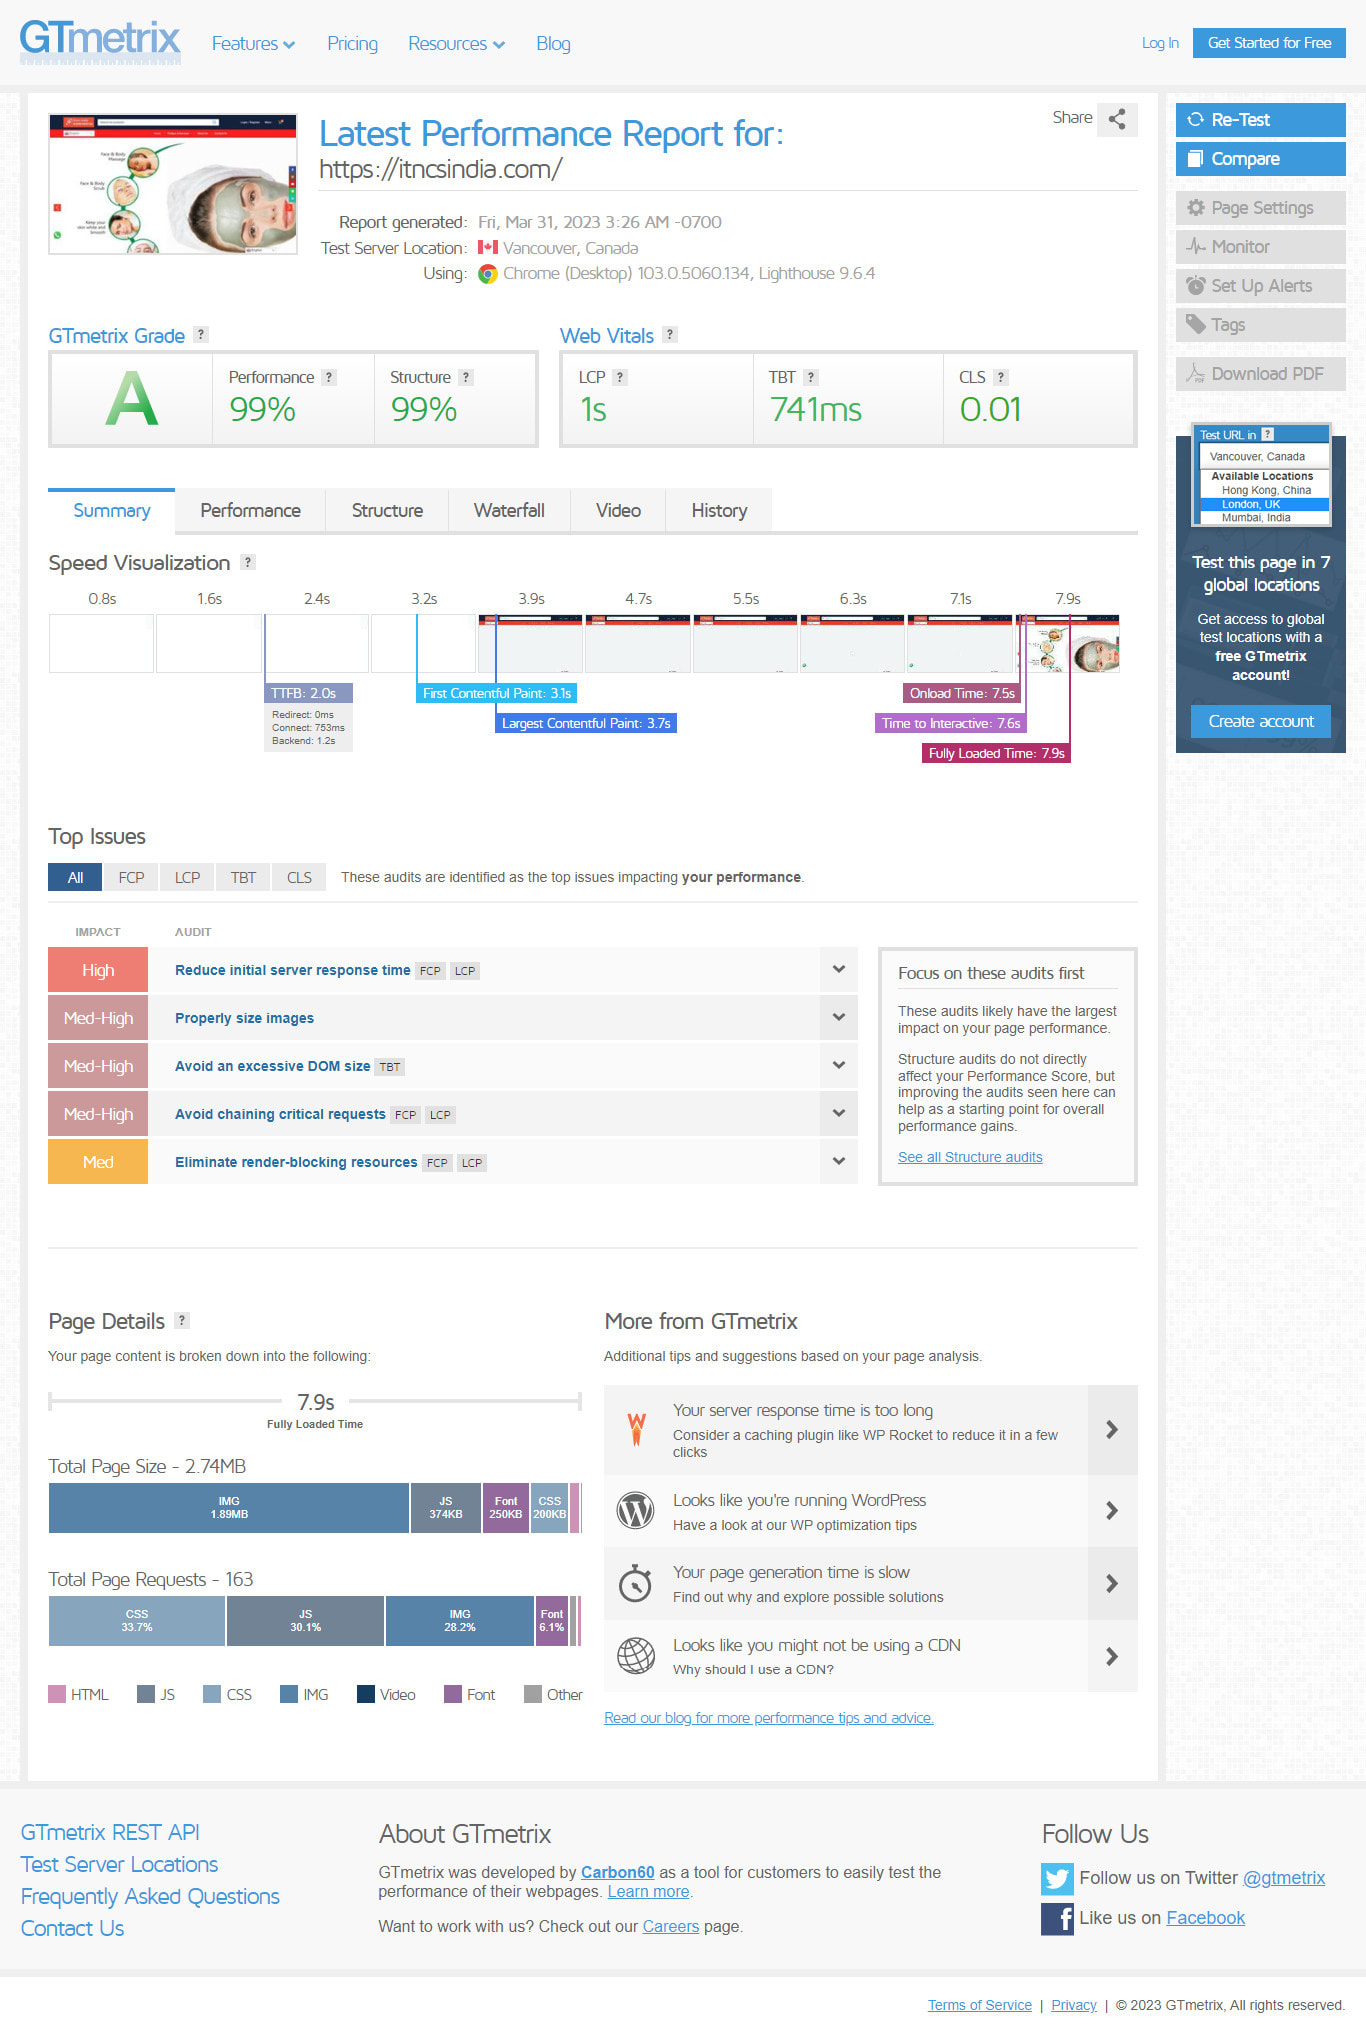Click the website screenshot thumbnail

click(173, 184)
